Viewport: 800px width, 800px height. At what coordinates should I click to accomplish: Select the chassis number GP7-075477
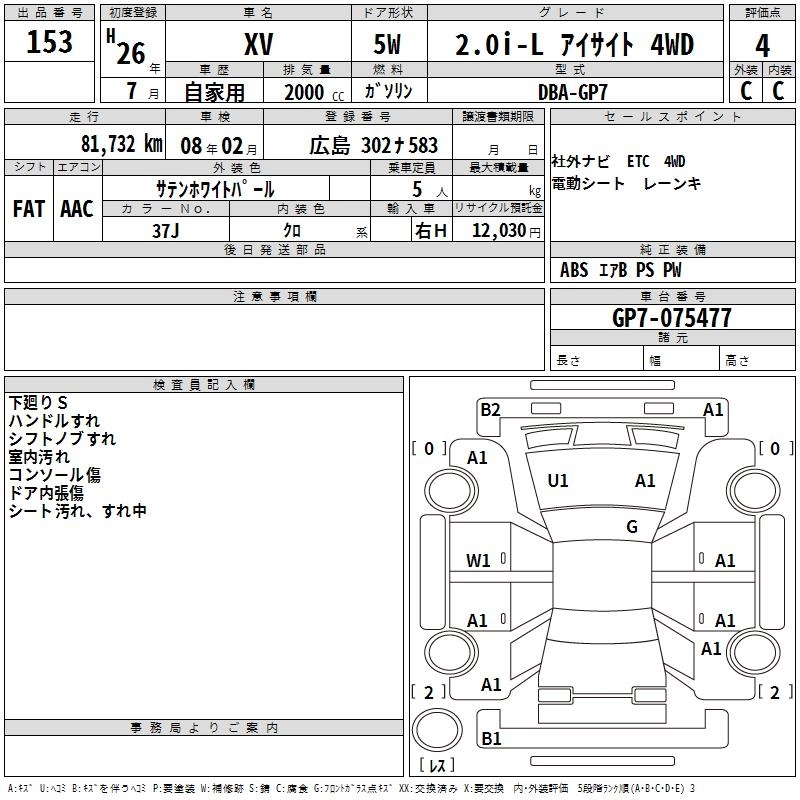coord(671,319)
